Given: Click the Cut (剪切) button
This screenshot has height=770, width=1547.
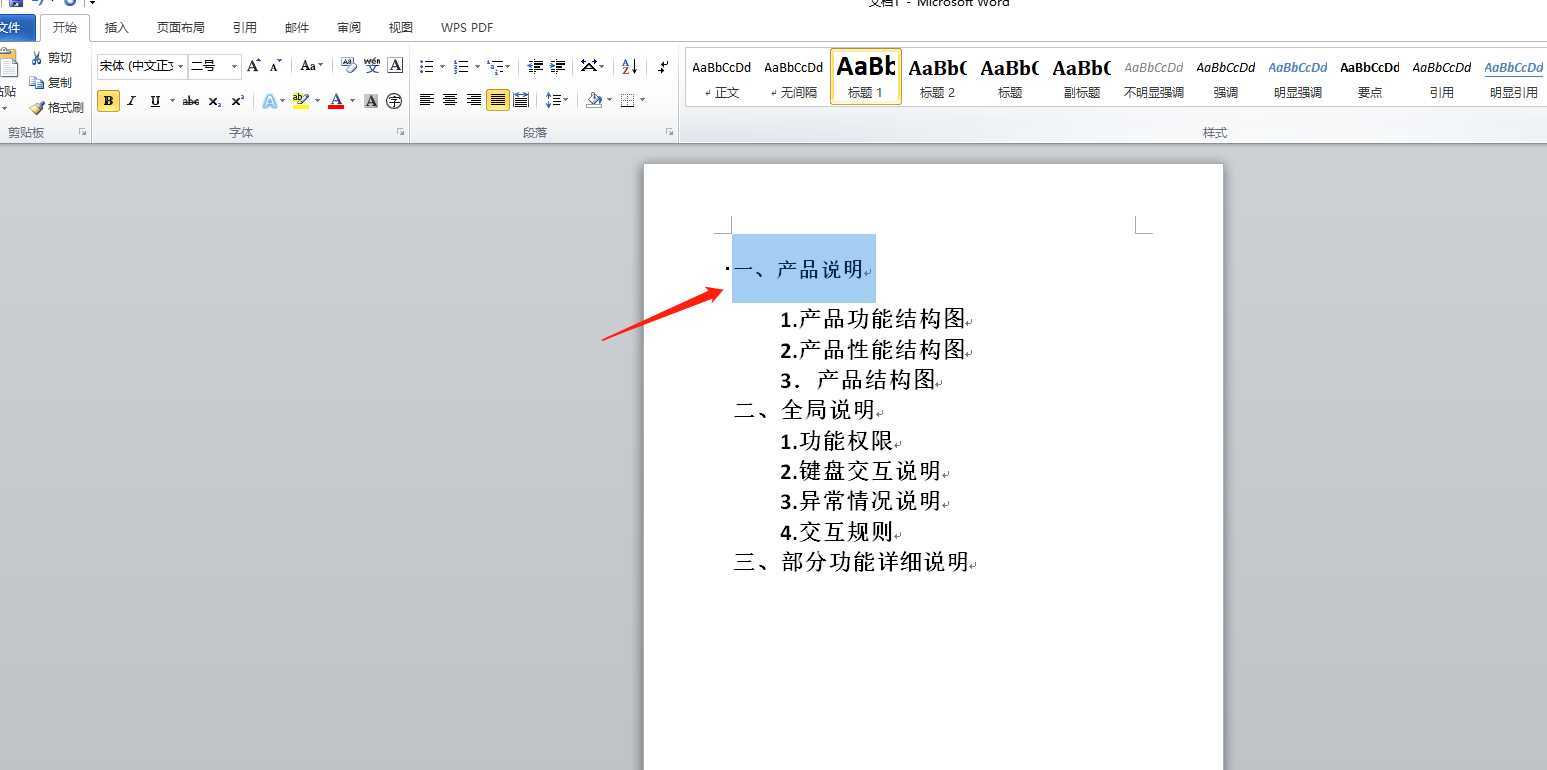Looking at the screenshot, I should [52, 58].
